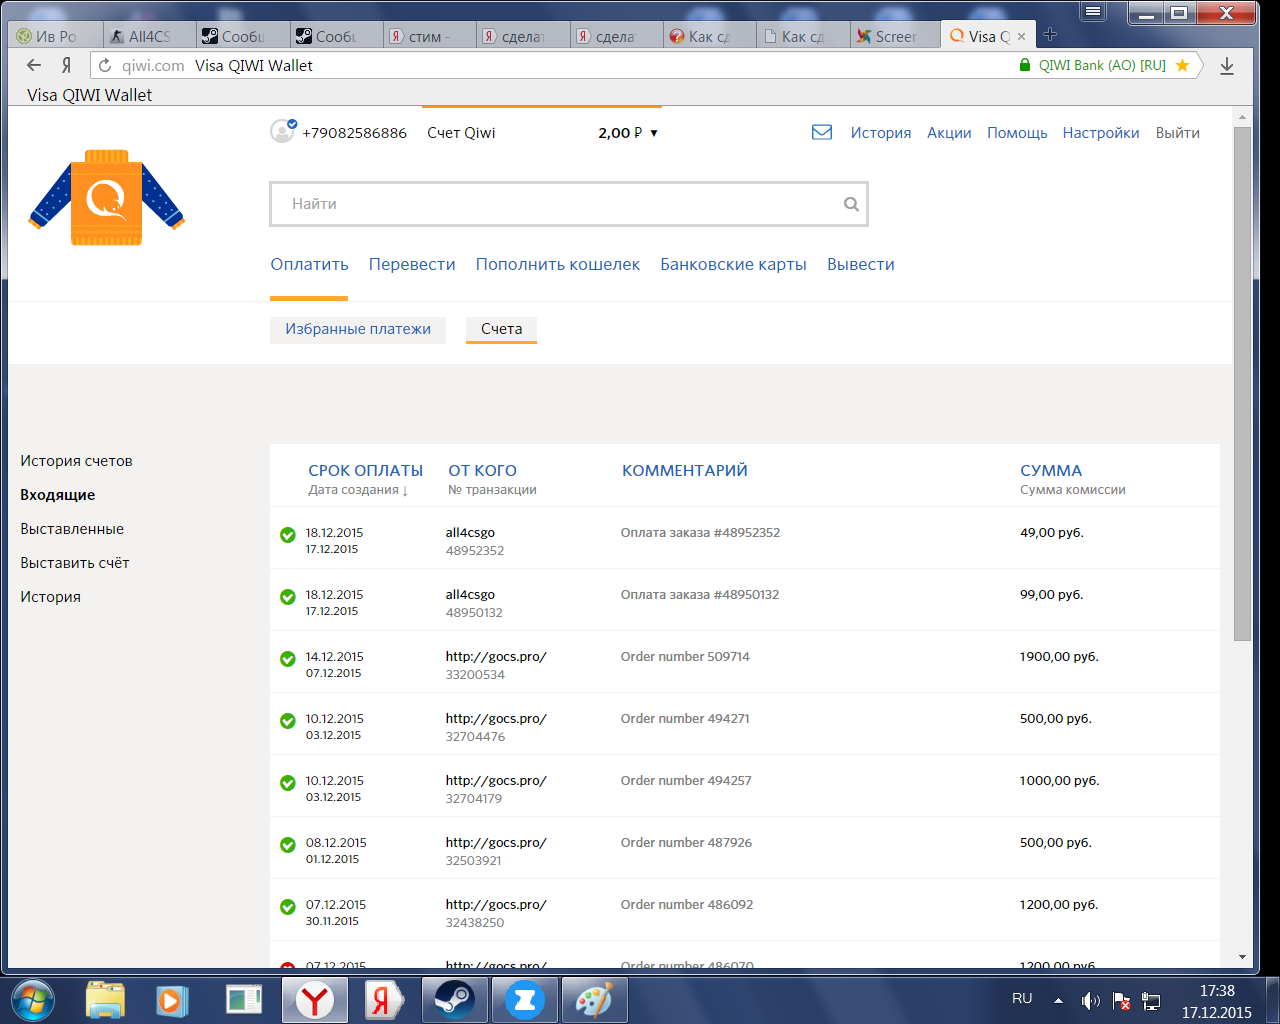Open the Оплатить section
This screenshot has width=1280, height=1024.
[x=309, y=264]
